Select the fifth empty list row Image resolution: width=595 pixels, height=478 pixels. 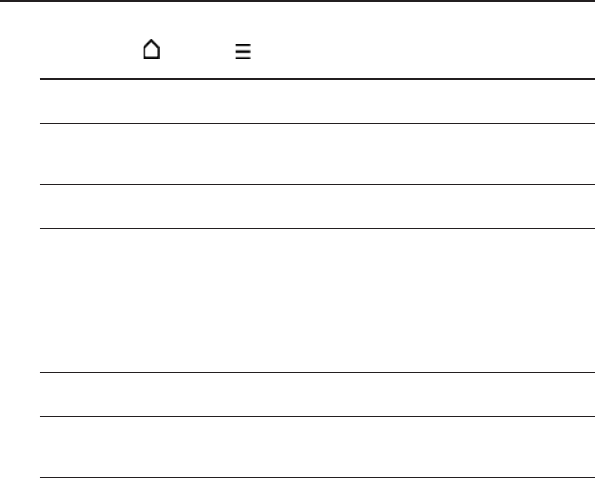317,395
